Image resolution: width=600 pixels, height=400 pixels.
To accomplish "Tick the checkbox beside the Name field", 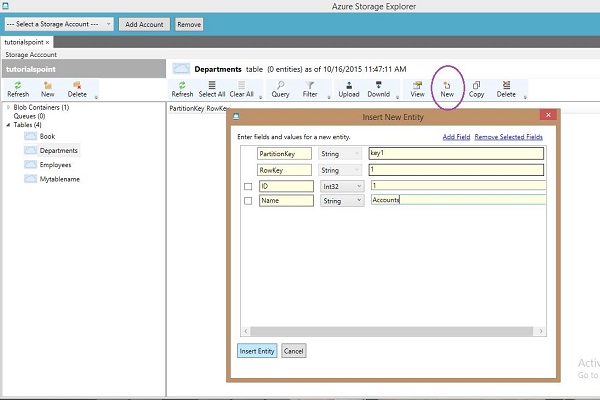I will click(x=249, y=201).
